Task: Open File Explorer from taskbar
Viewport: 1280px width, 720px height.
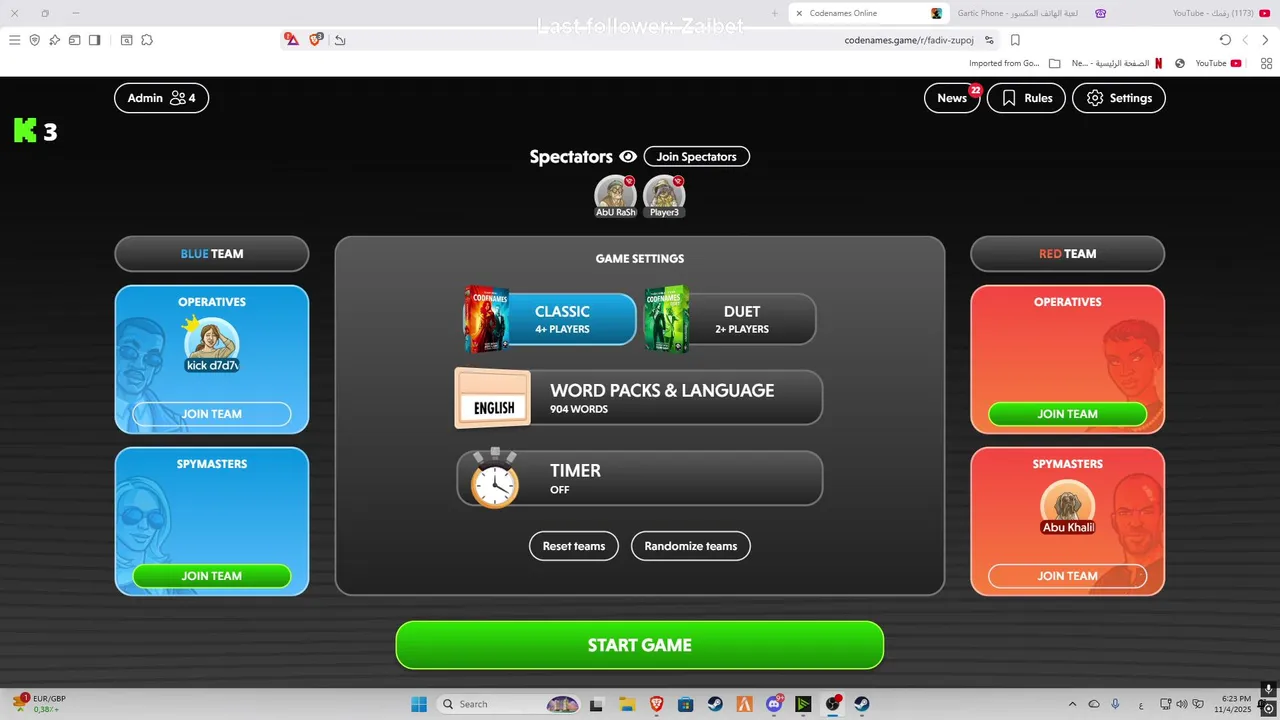Action: pos(626,704)
